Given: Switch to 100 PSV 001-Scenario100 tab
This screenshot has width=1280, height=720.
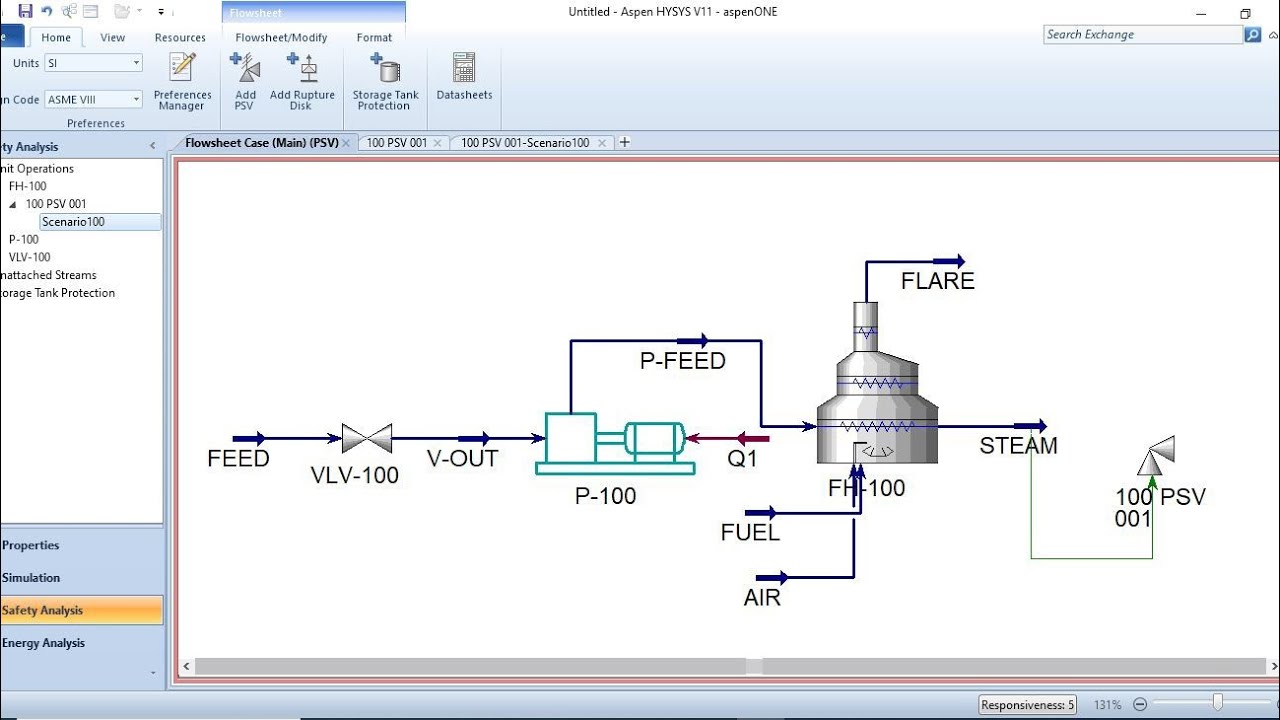Looking at the screenshot, I should click(x=525, y=143).
